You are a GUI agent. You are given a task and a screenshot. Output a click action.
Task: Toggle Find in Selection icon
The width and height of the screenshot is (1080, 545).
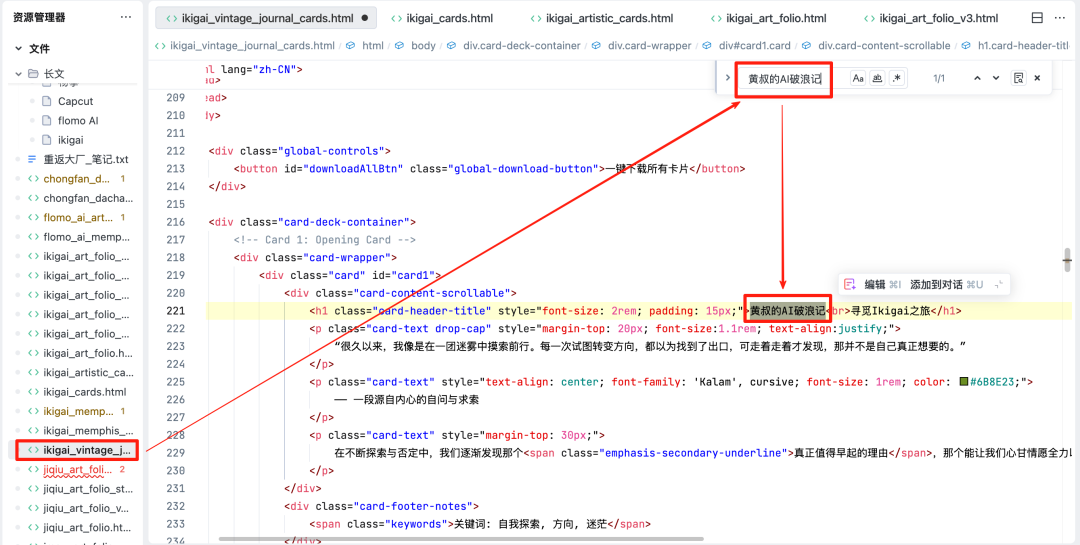(x=1018, y=79)
